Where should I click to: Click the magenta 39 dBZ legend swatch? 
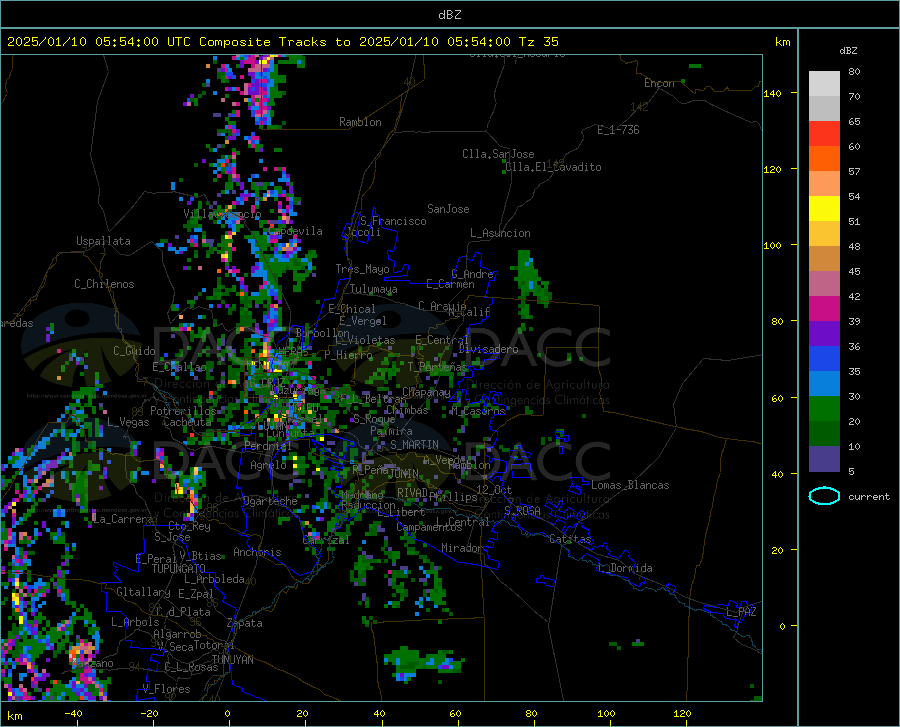coord(824,308)
